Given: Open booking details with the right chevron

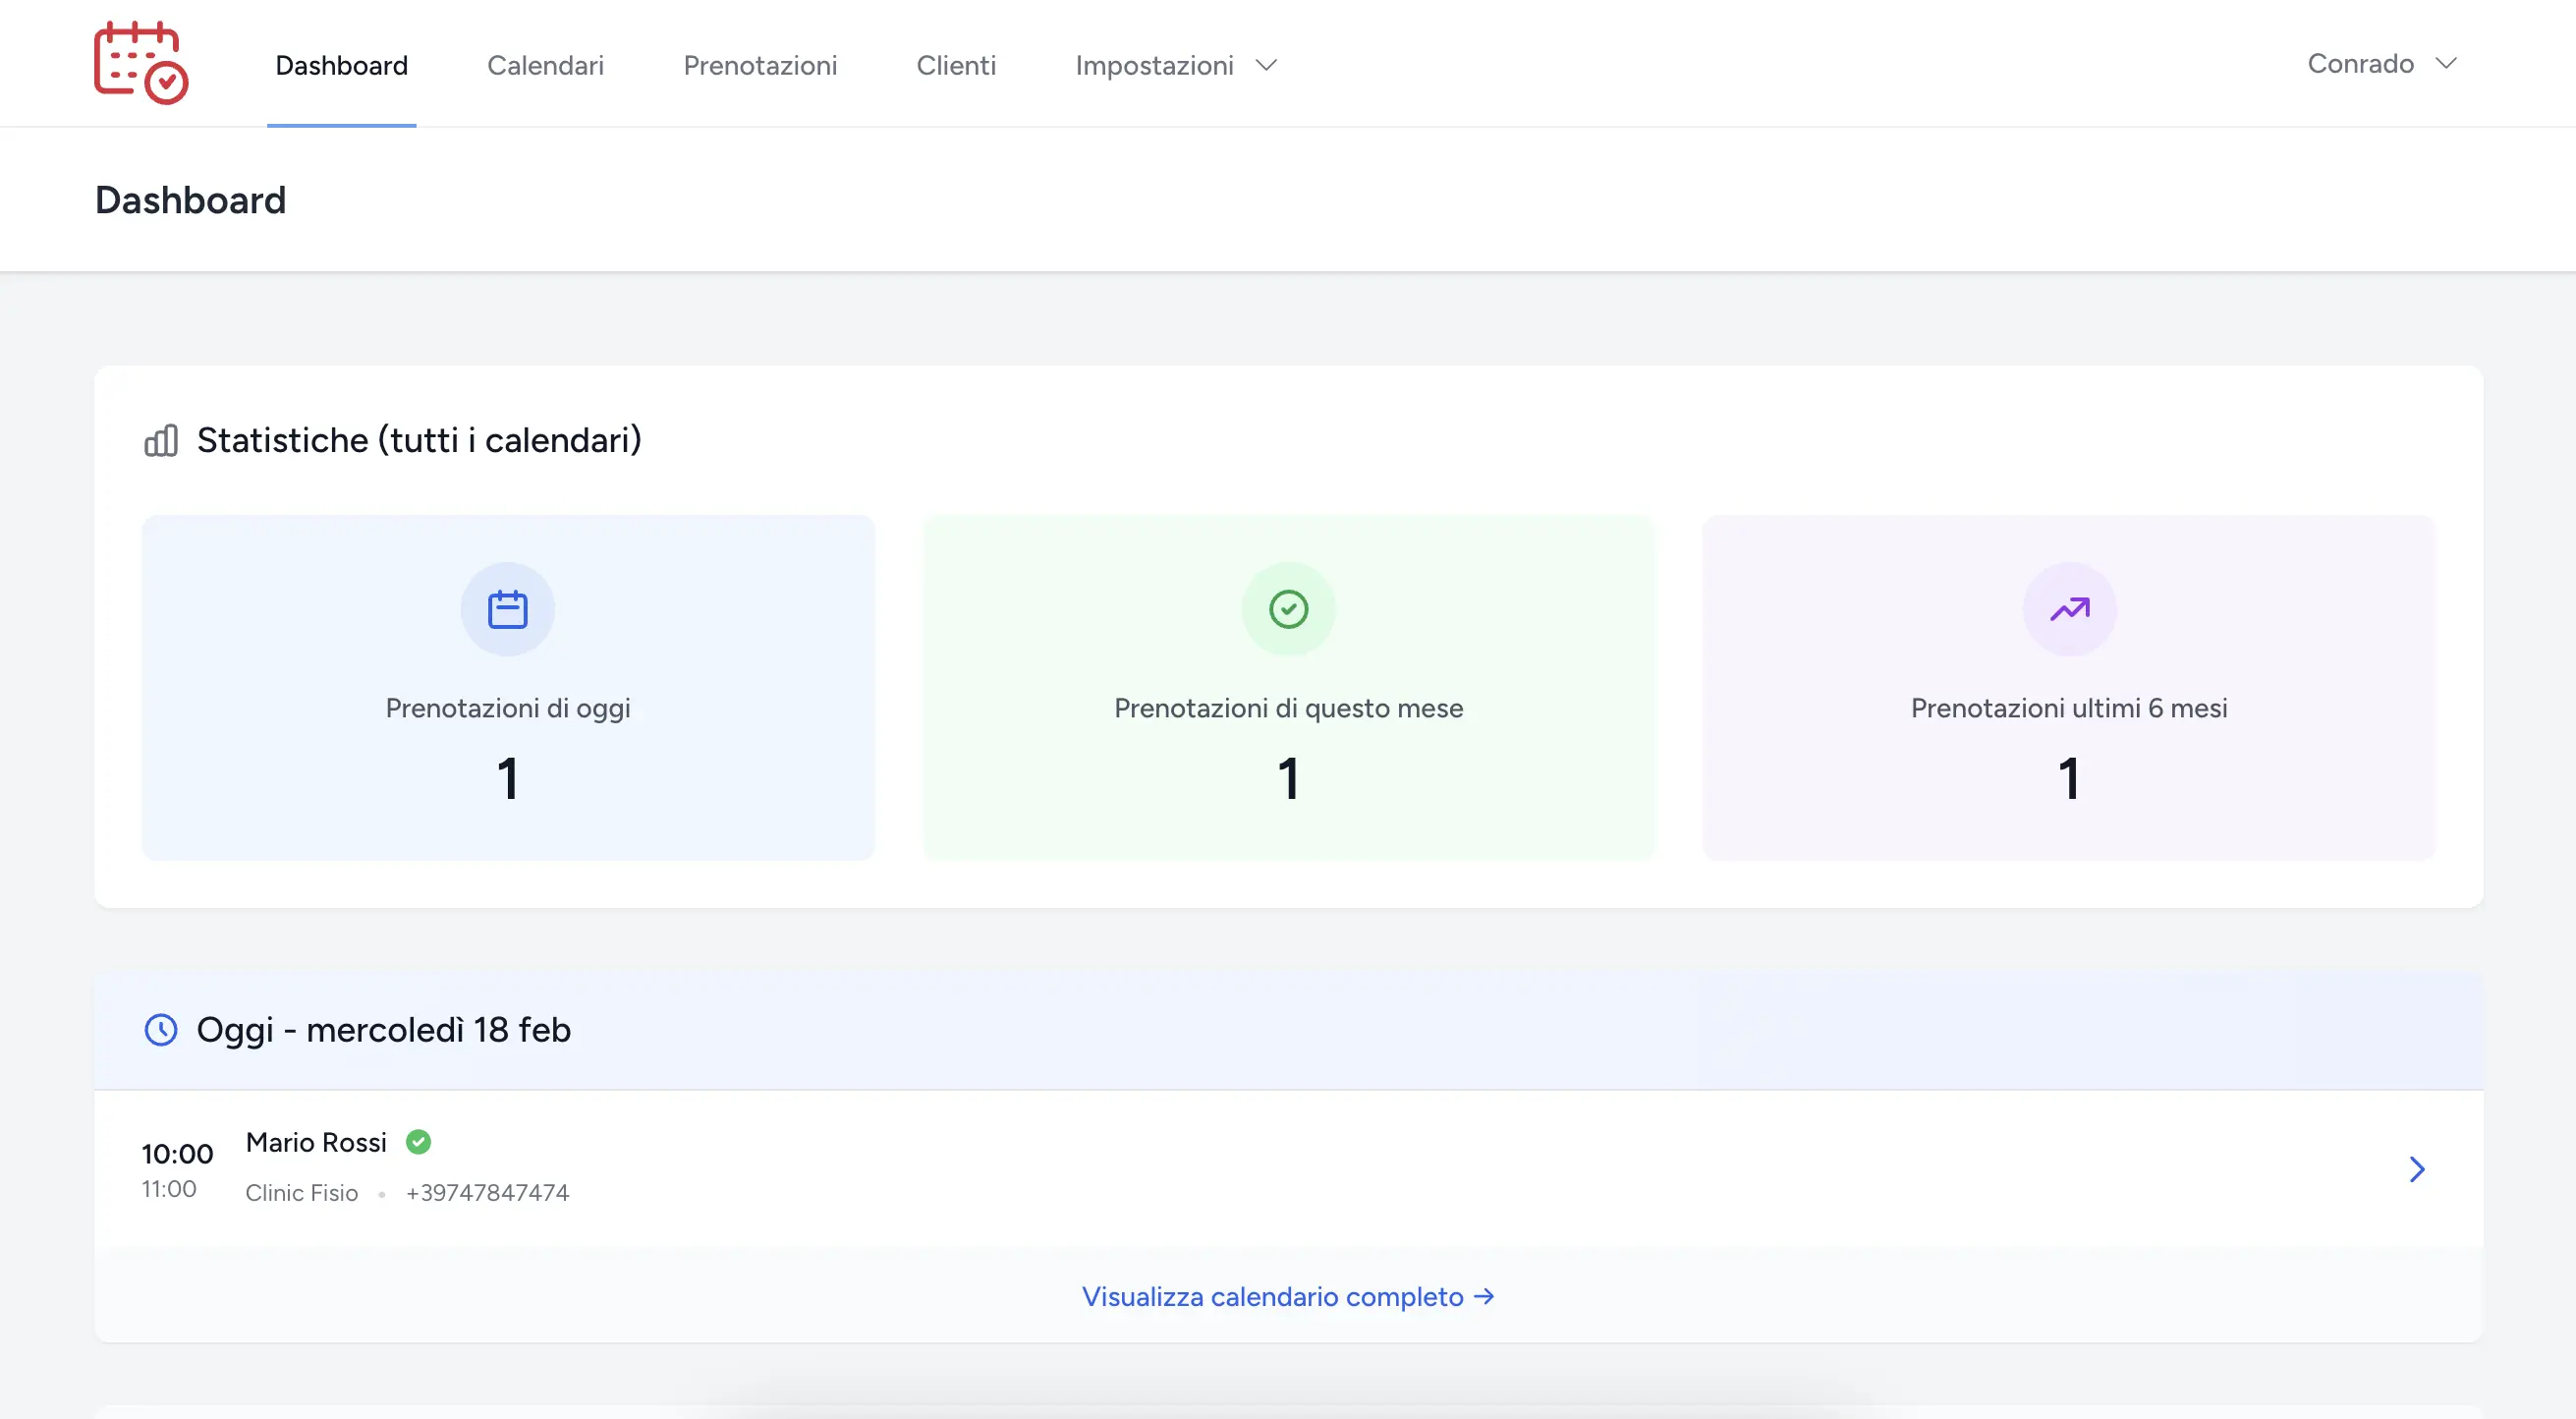Looking at the screenshot, I should pyautogui.click(x=2417, y=1169).
